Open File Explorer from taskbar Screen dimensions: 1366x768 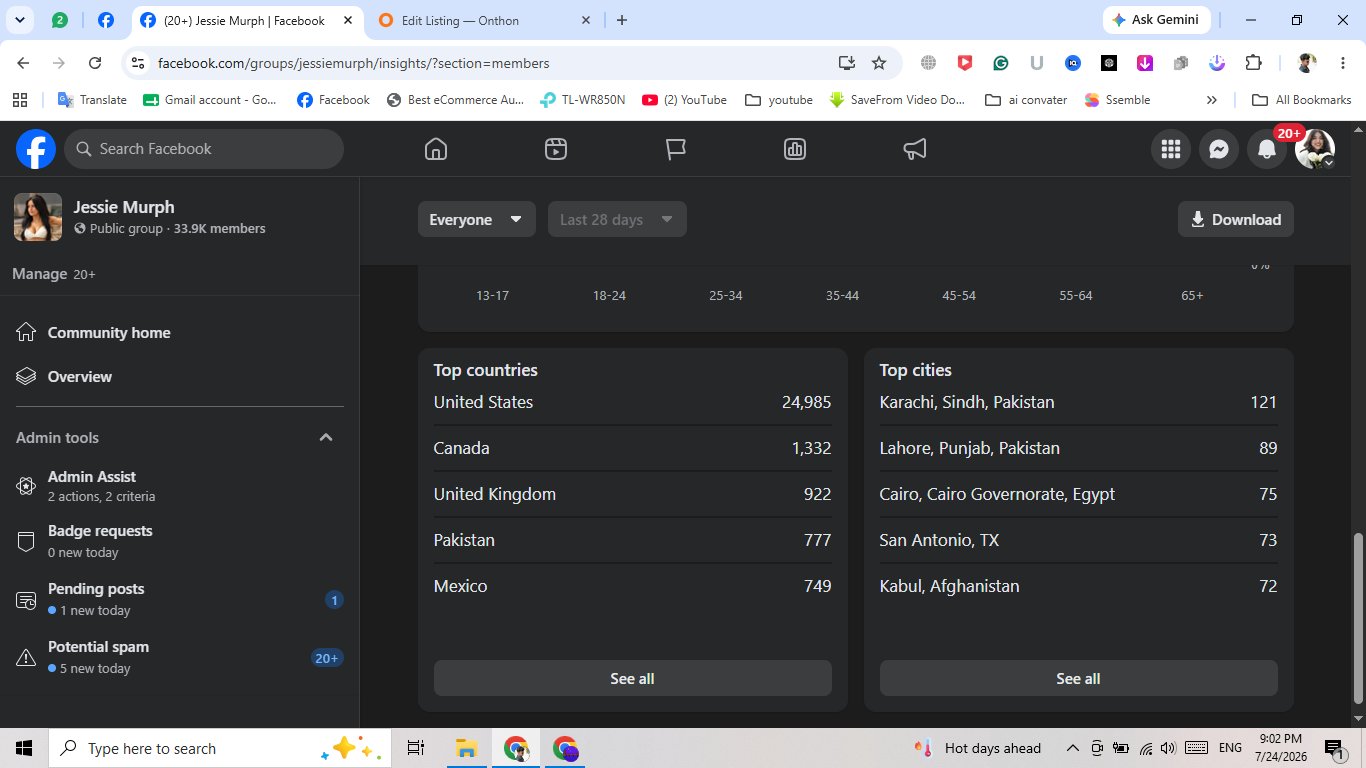465,748
